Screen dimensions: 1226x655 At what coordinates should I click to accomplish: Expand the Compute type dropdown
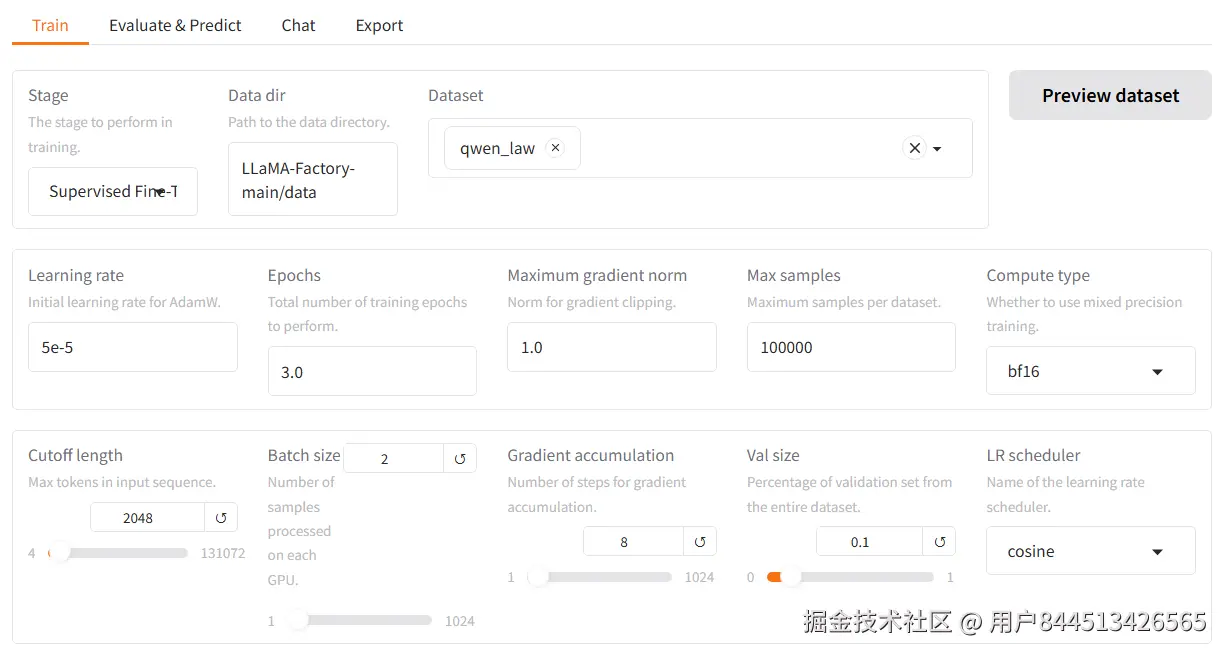(x=1091, y=371)
